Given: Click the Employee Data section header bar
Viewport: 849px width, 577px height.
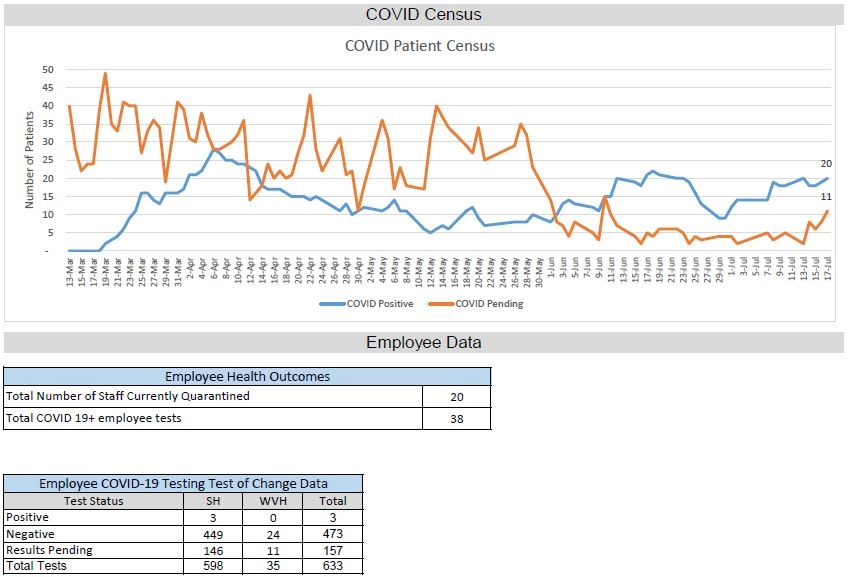Looking at the screenshot, I should pyautogui.click(x=424, y=342).
